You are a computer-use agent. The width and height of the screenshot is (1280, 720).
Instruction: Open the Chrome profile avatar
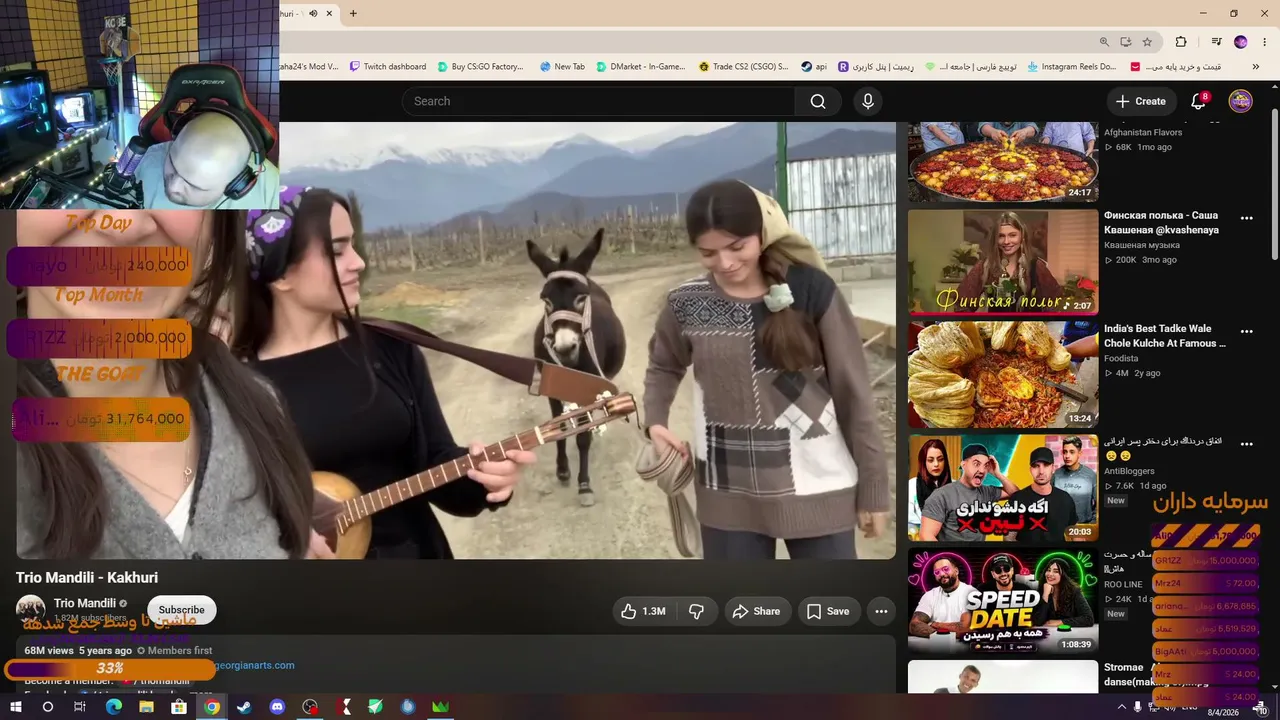(1241, 42)
